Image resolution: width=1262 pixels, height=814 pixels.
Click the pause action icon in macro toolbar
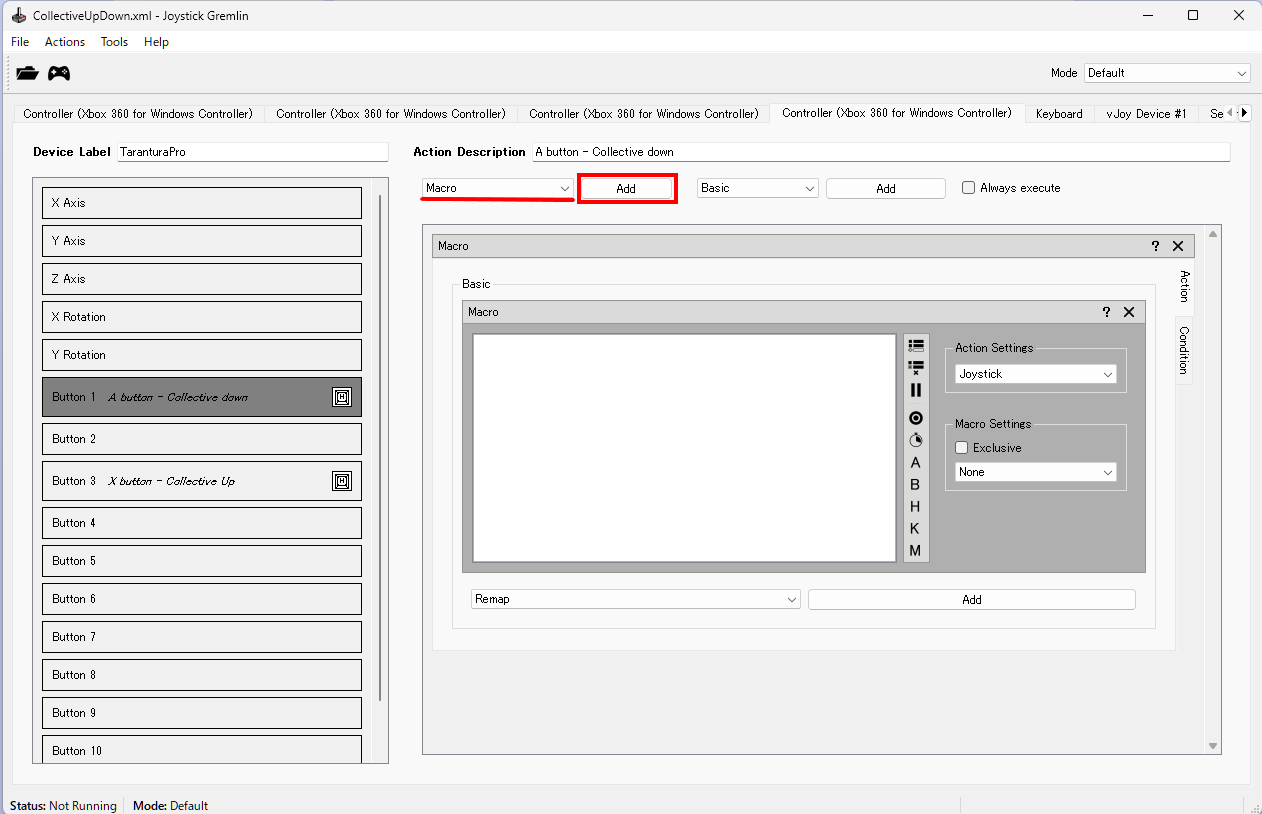coord(915,390)
